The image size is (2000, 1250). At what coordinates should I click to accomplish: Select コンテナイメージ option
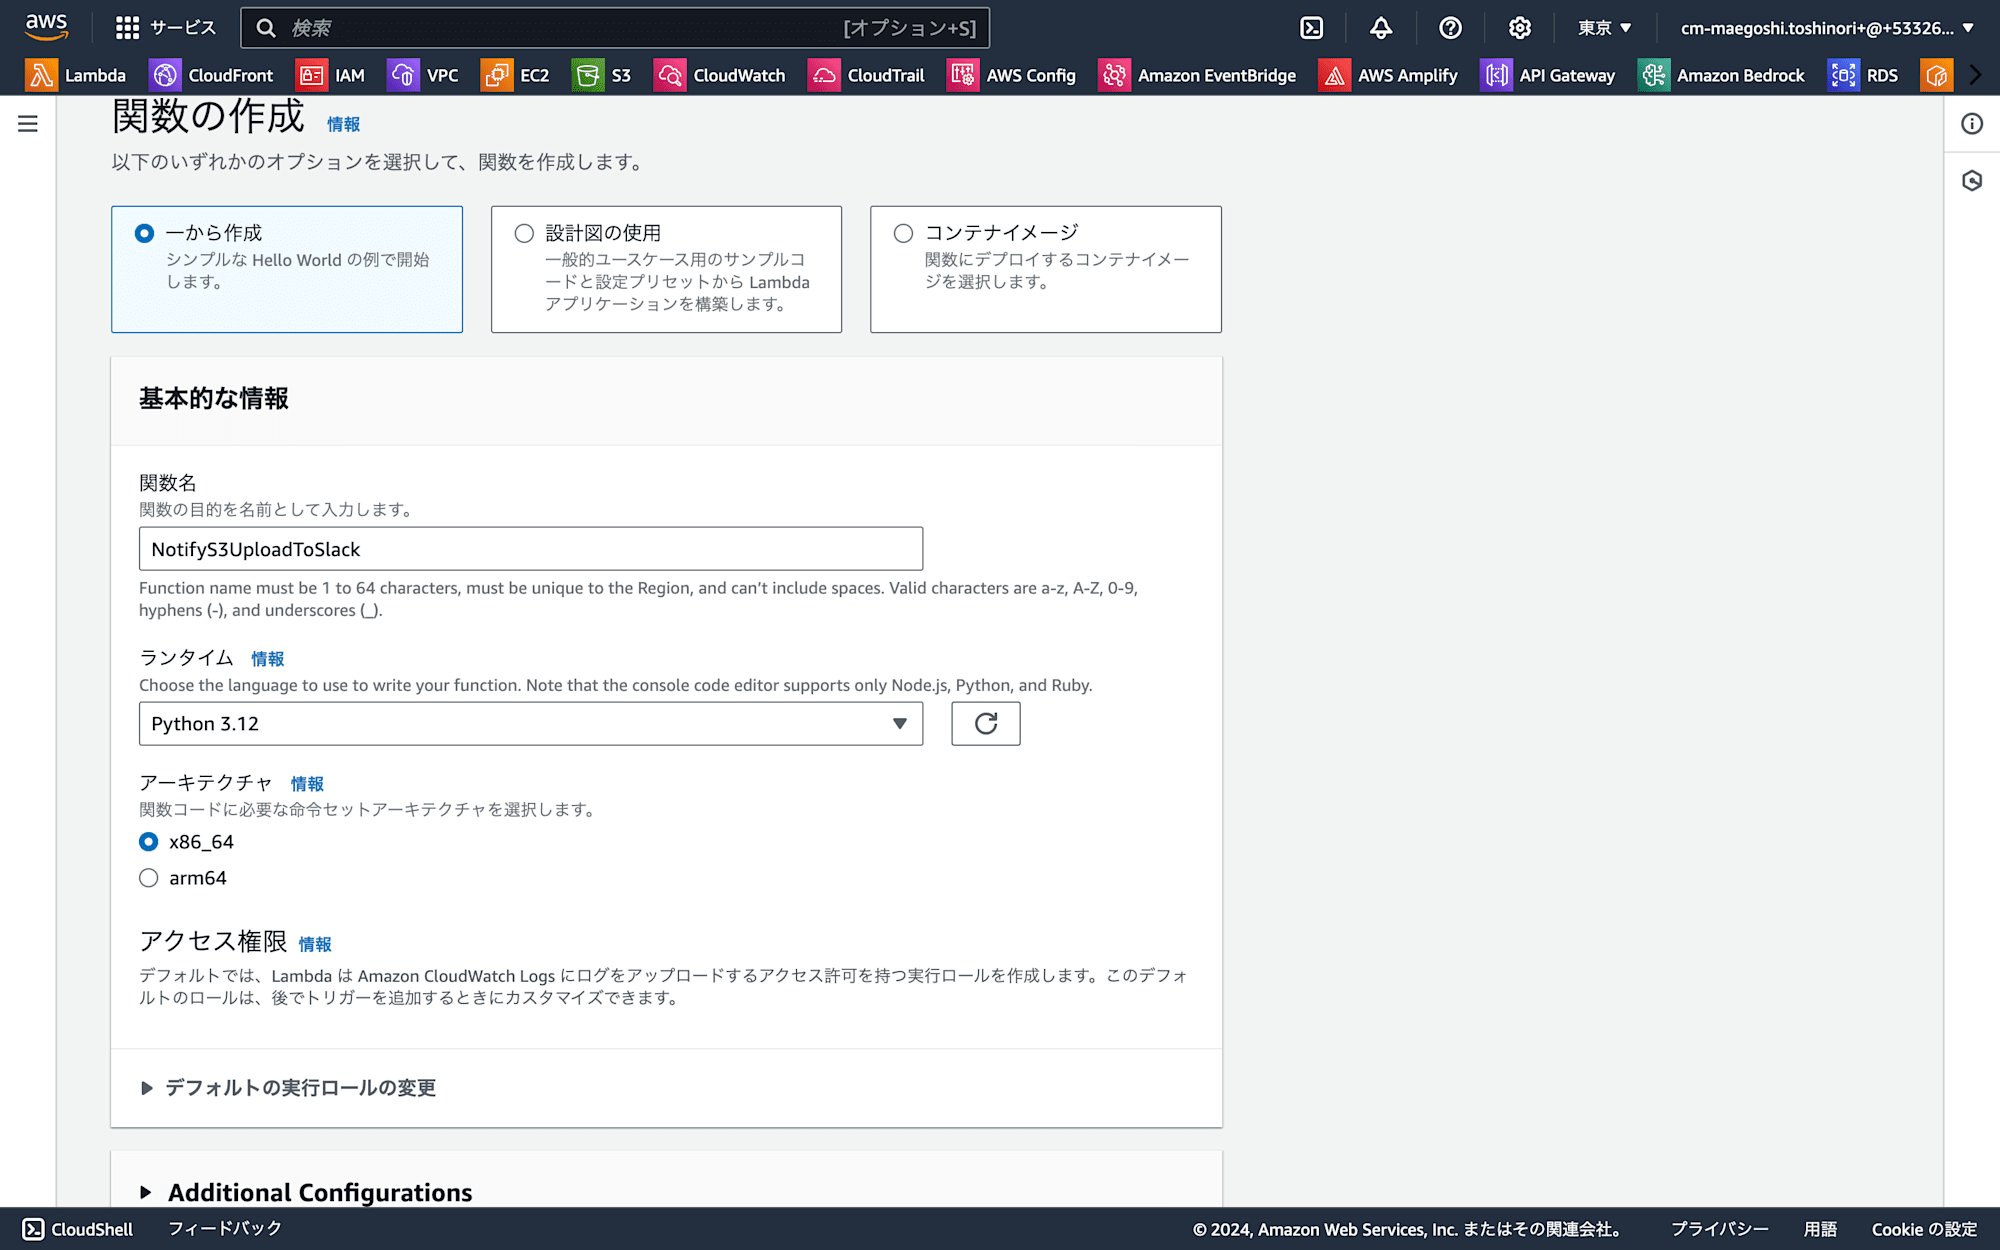tap(1046, 269)
